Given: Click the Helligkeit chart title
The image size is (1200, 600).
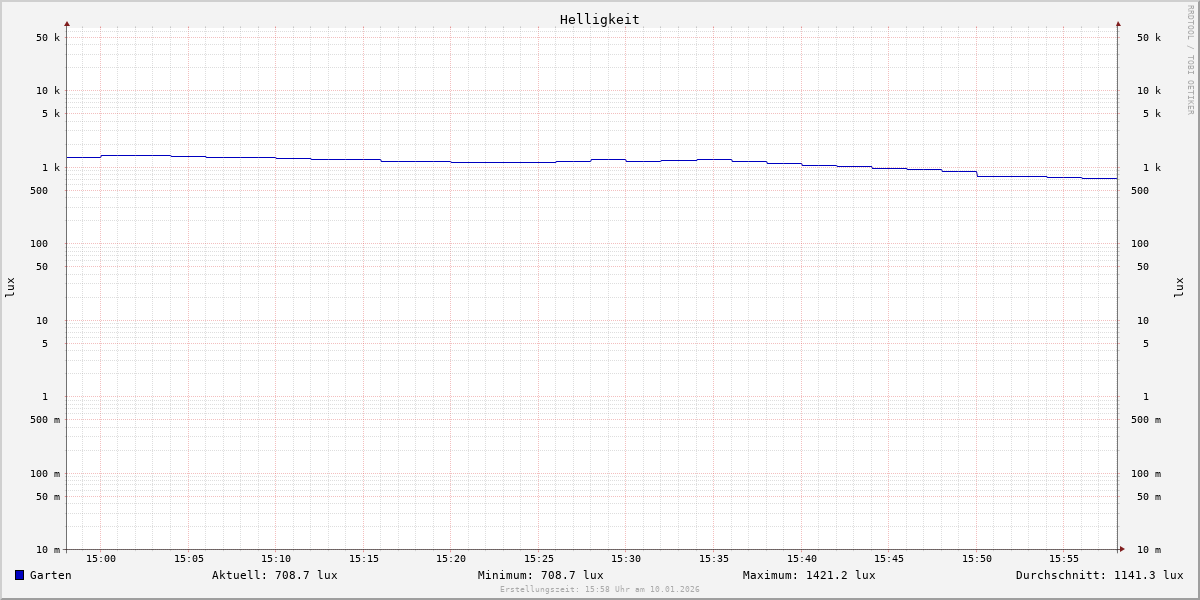Looking at the screenshot, I should click(599, 19).
